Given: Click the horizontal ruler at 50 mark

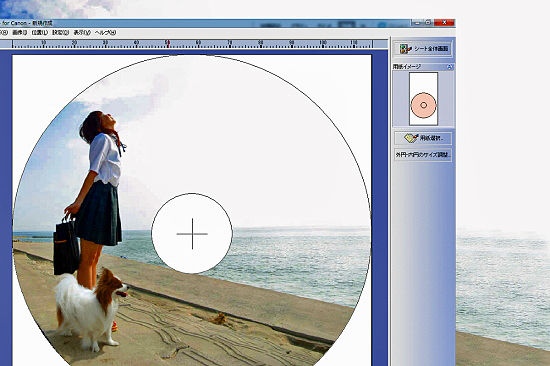Looking at the screenshot, I should (168, 44).
